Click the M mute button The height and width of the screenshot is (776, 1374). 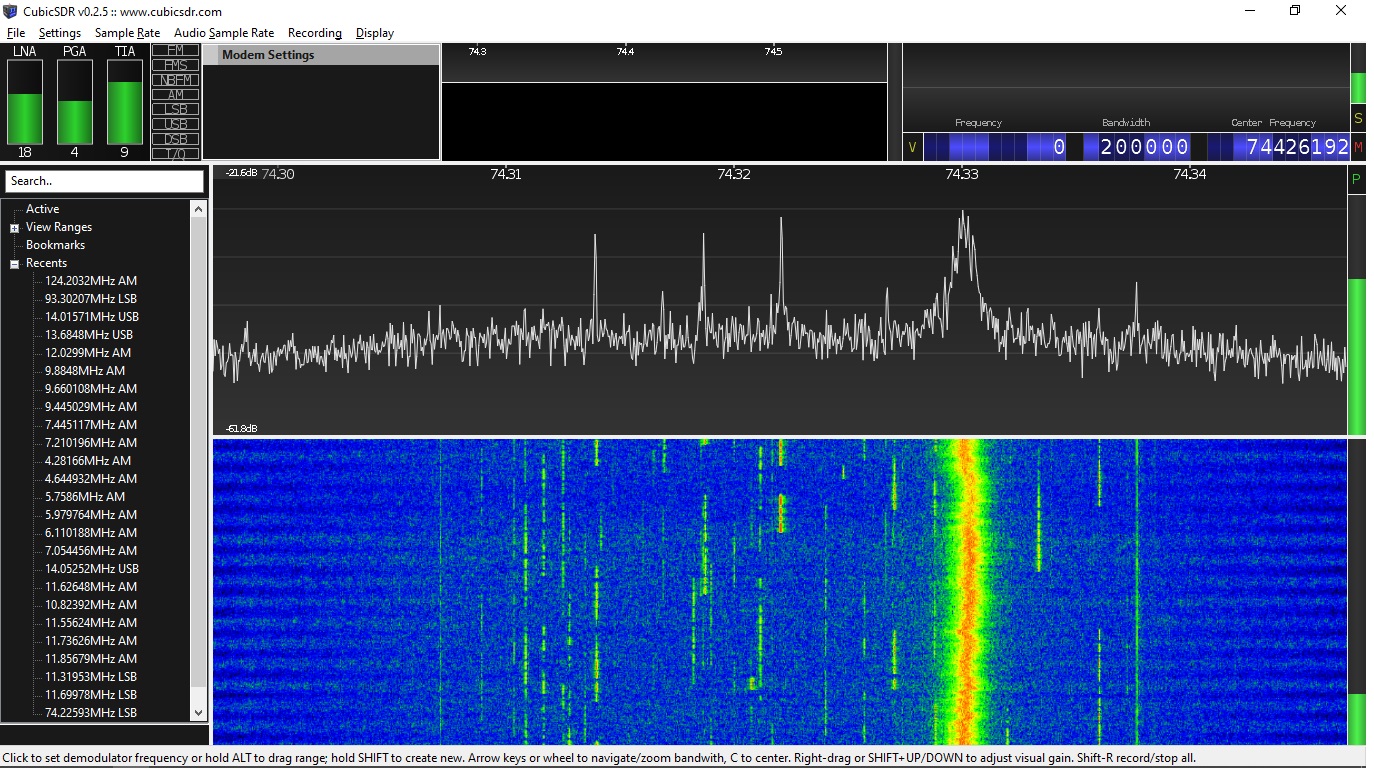(x=1357, y=148)
